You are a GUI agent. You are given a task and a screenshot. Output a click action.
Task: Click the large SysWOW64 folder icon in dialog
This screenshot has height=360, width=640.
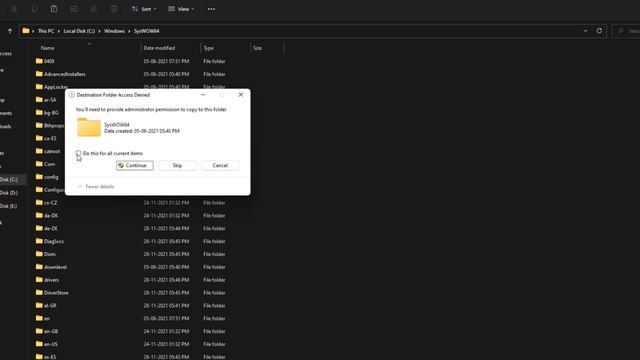pos(89,127)
